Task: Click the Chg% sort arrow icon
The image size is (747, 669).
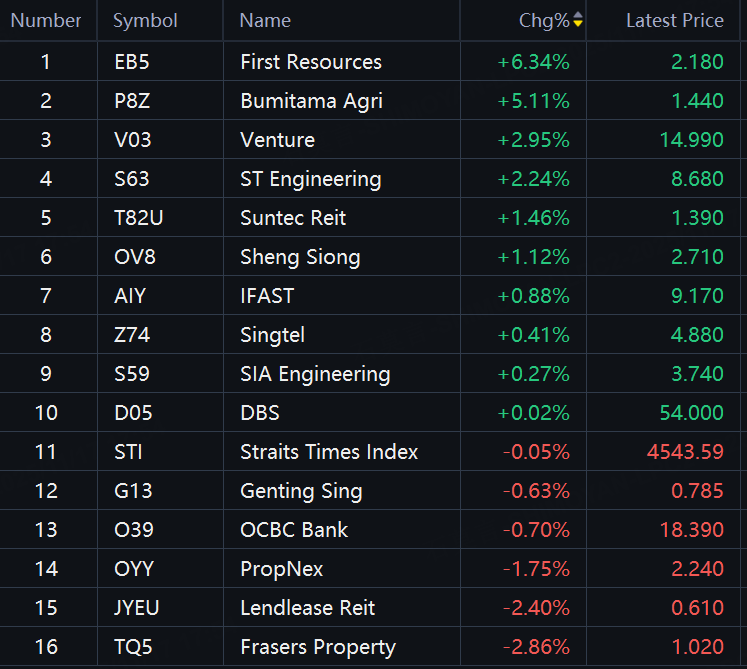Action: pos(577,21)
